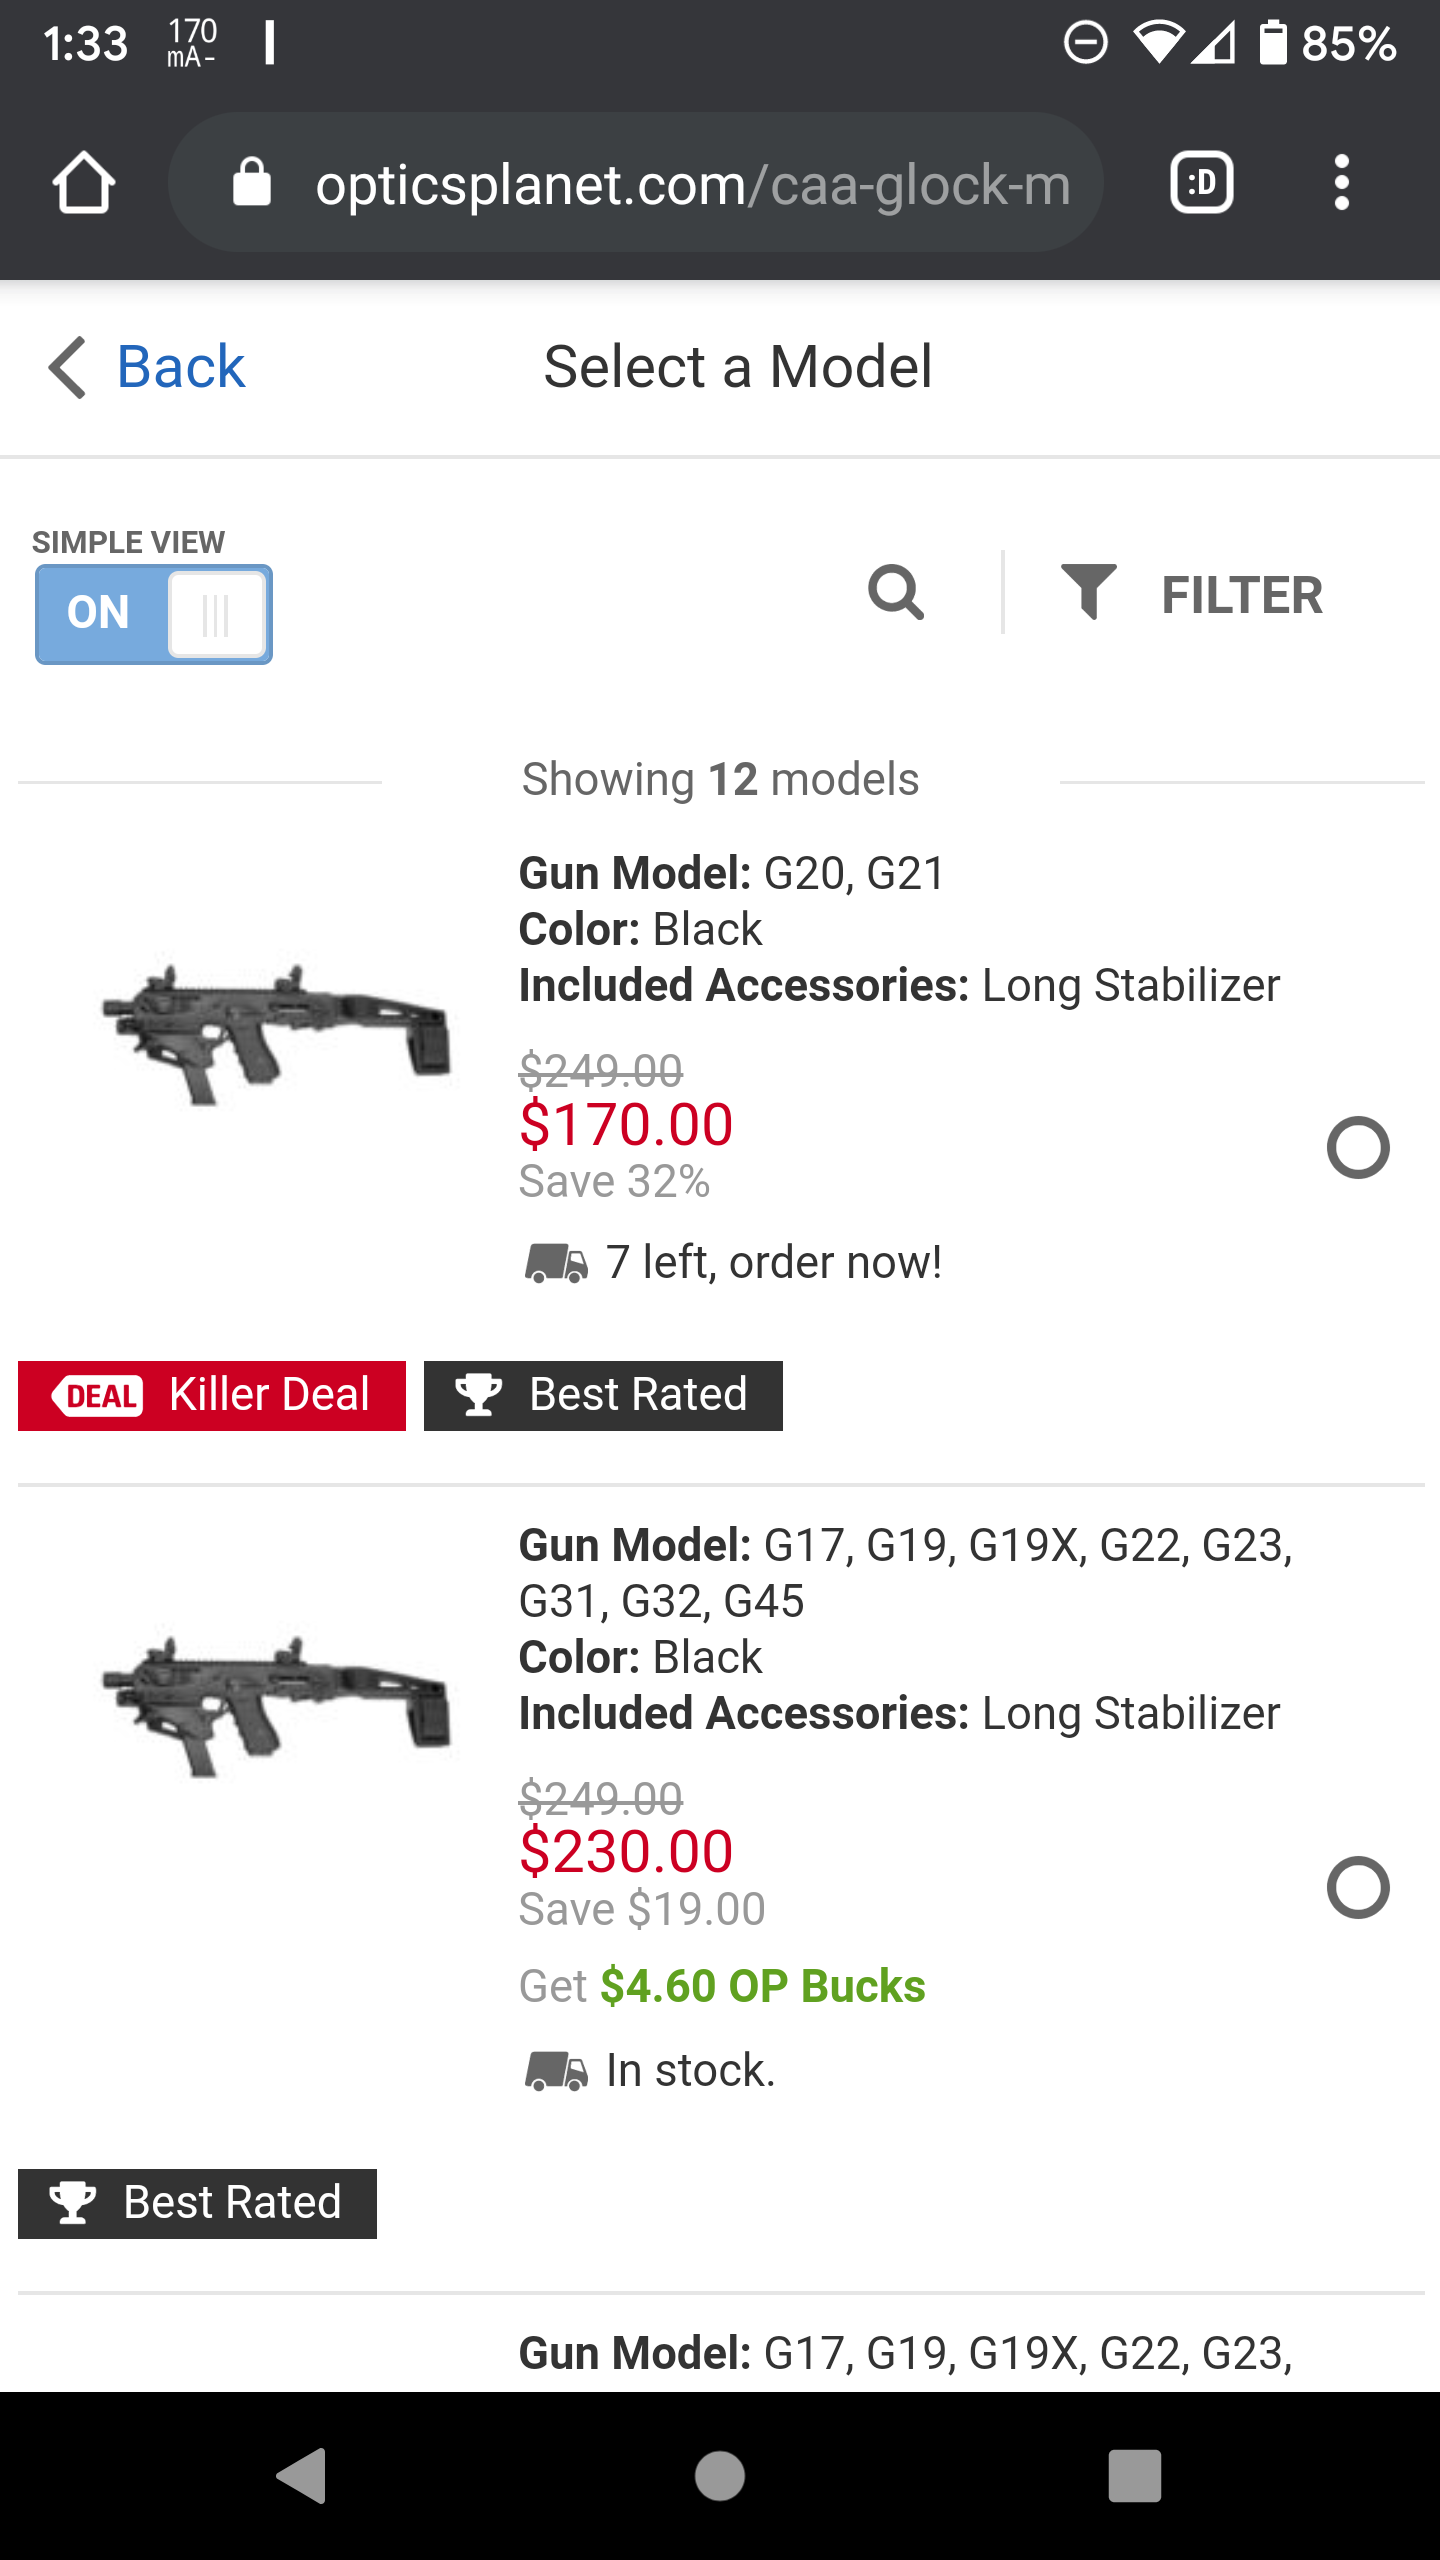This screenshot has width=1440, height=2560.
Task: Tap the opticsplanet.com URL address bar
Action: (692, 185)
